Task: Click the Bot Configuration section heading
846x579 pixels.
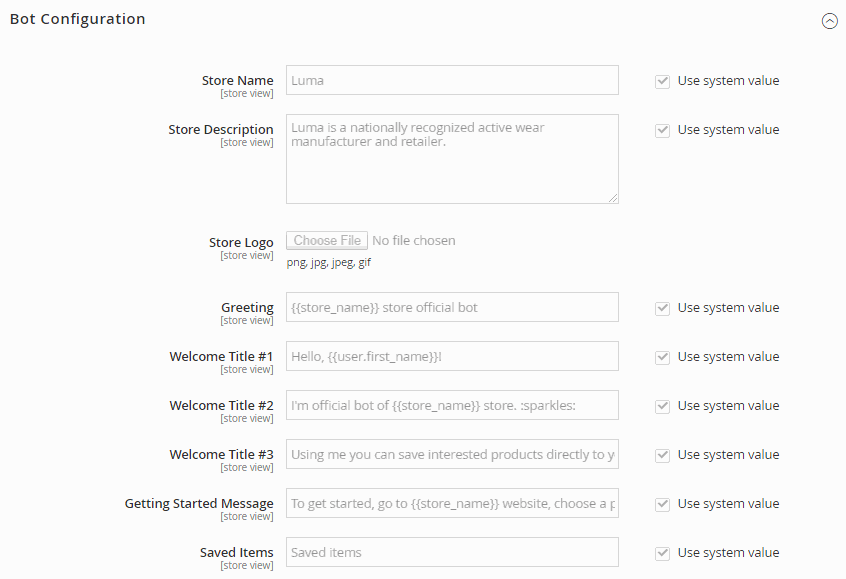Action: [x=78, y=19]
